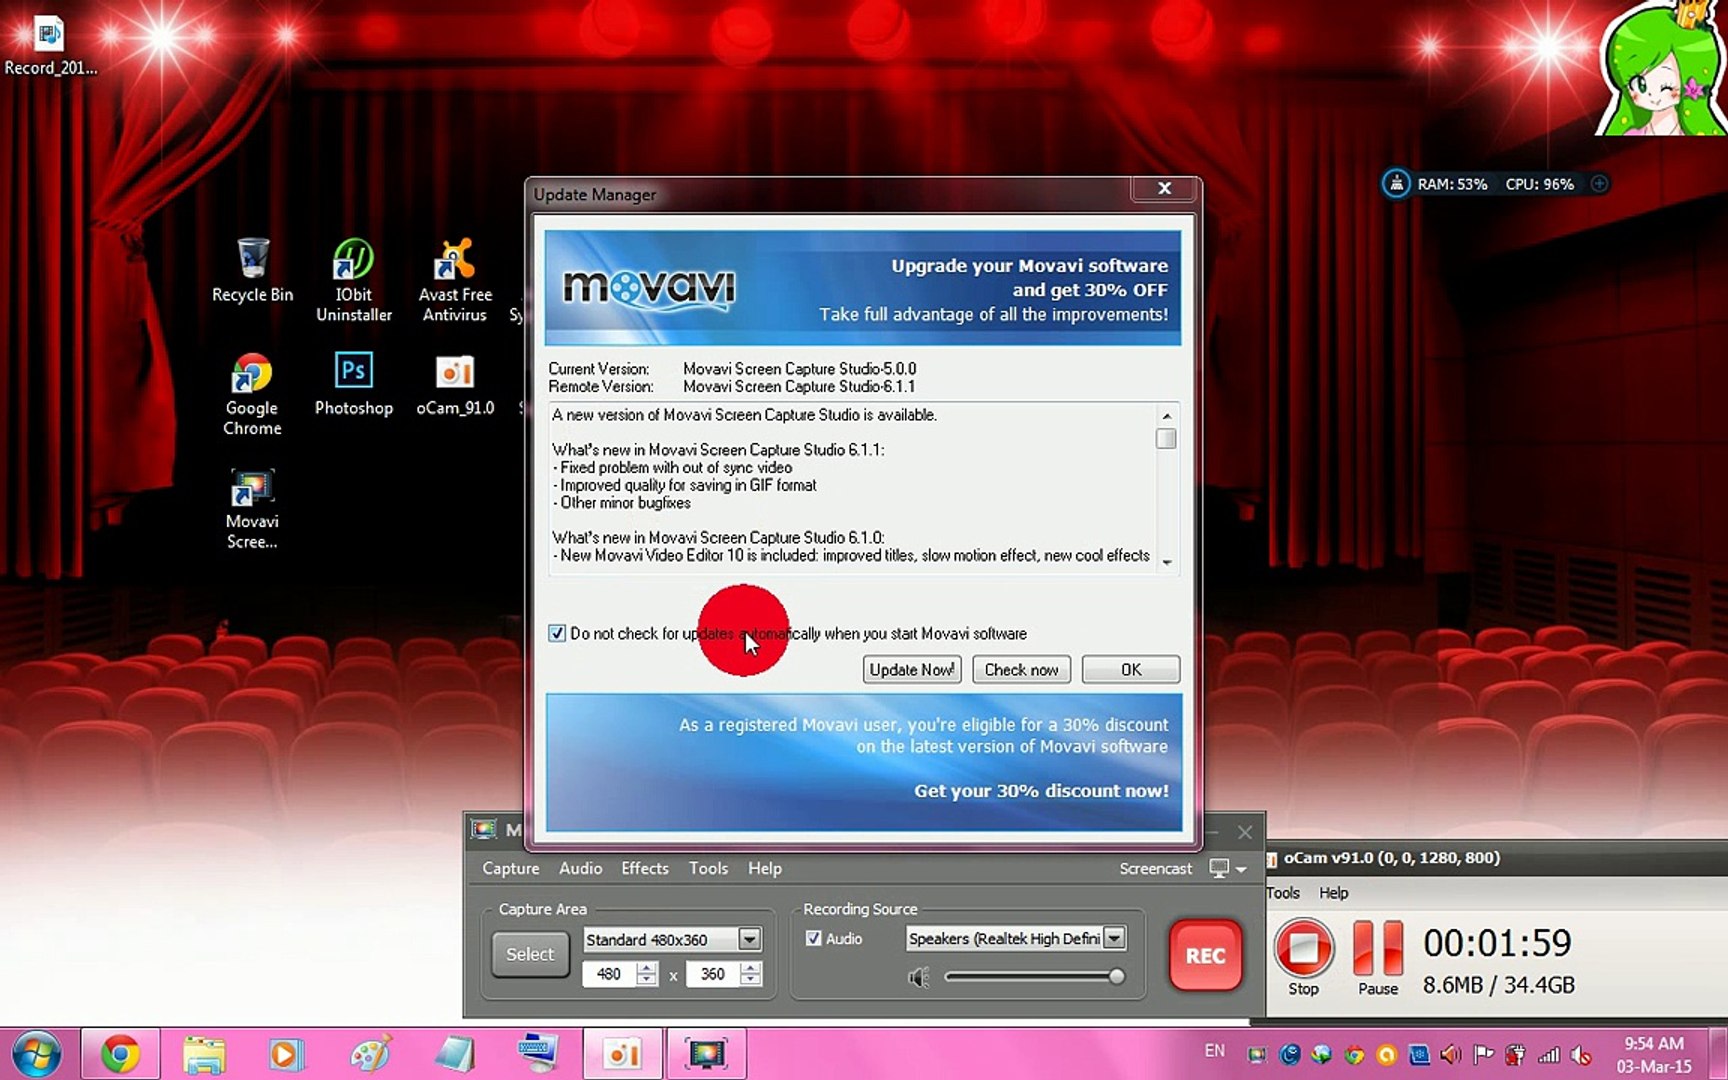Click 'Get your 30% discount now!' link
Viewport: 1728px width, 1080px height.
click(1041, 791)
